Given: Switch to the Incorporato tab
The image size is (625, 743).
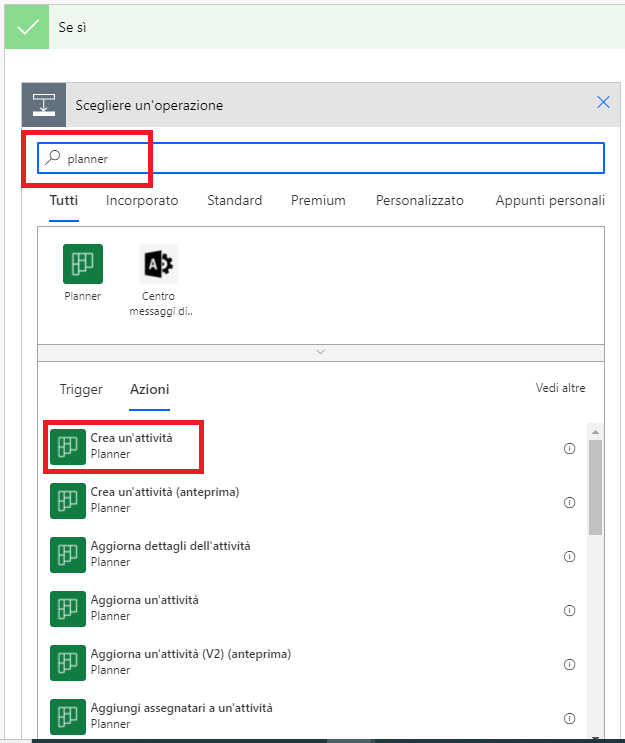Looking at the screenshot, I should 142,200.
